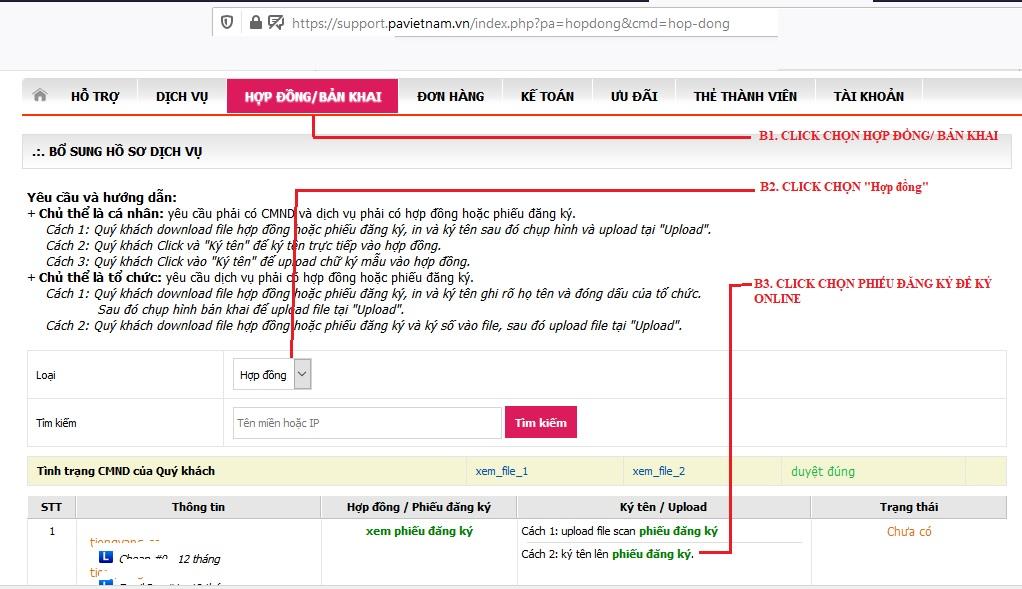Click the blue L icon beside 12 tháng
This screenshot has height=589, width=1022.
point(106,557)
